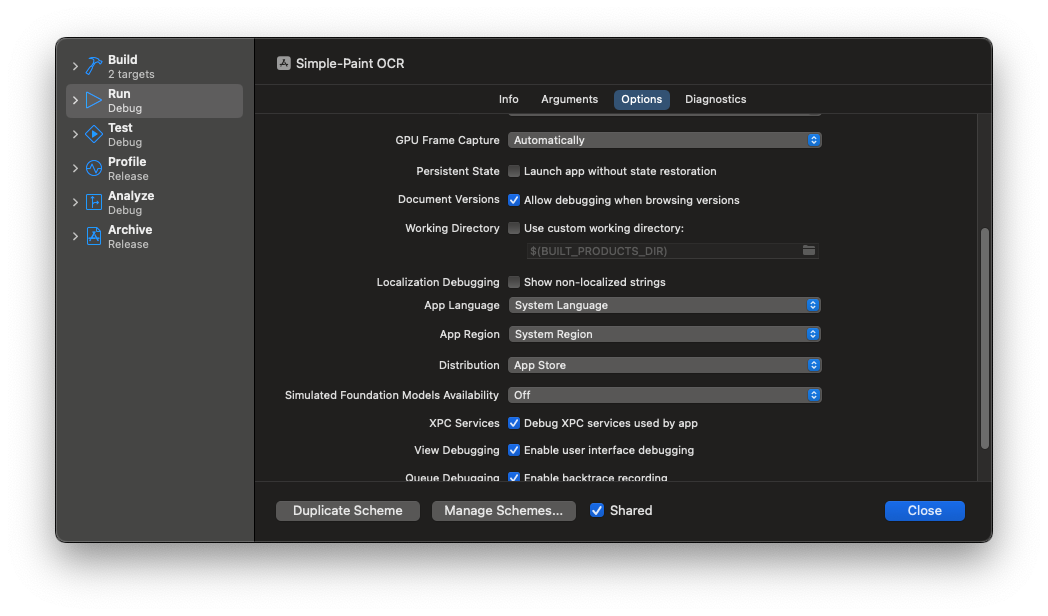Select the Run play icon
1048x616 pixels.
93,101
